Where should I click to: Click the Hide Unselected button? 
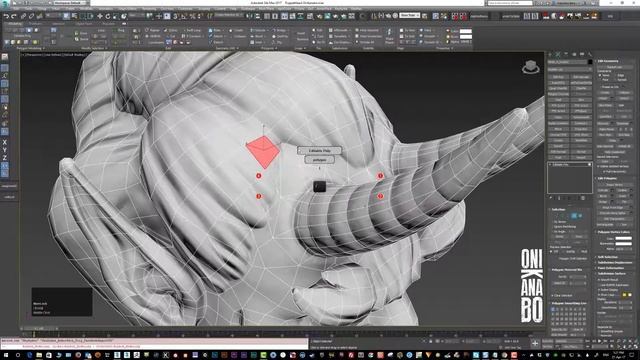click(614, 152)
